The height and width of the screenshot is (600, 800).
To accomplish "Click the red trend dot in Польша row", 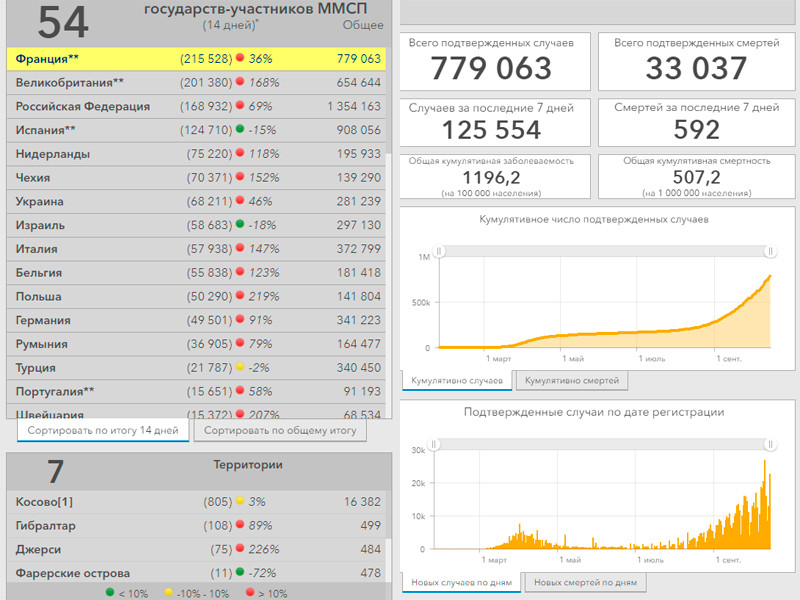I will (240, 296).
